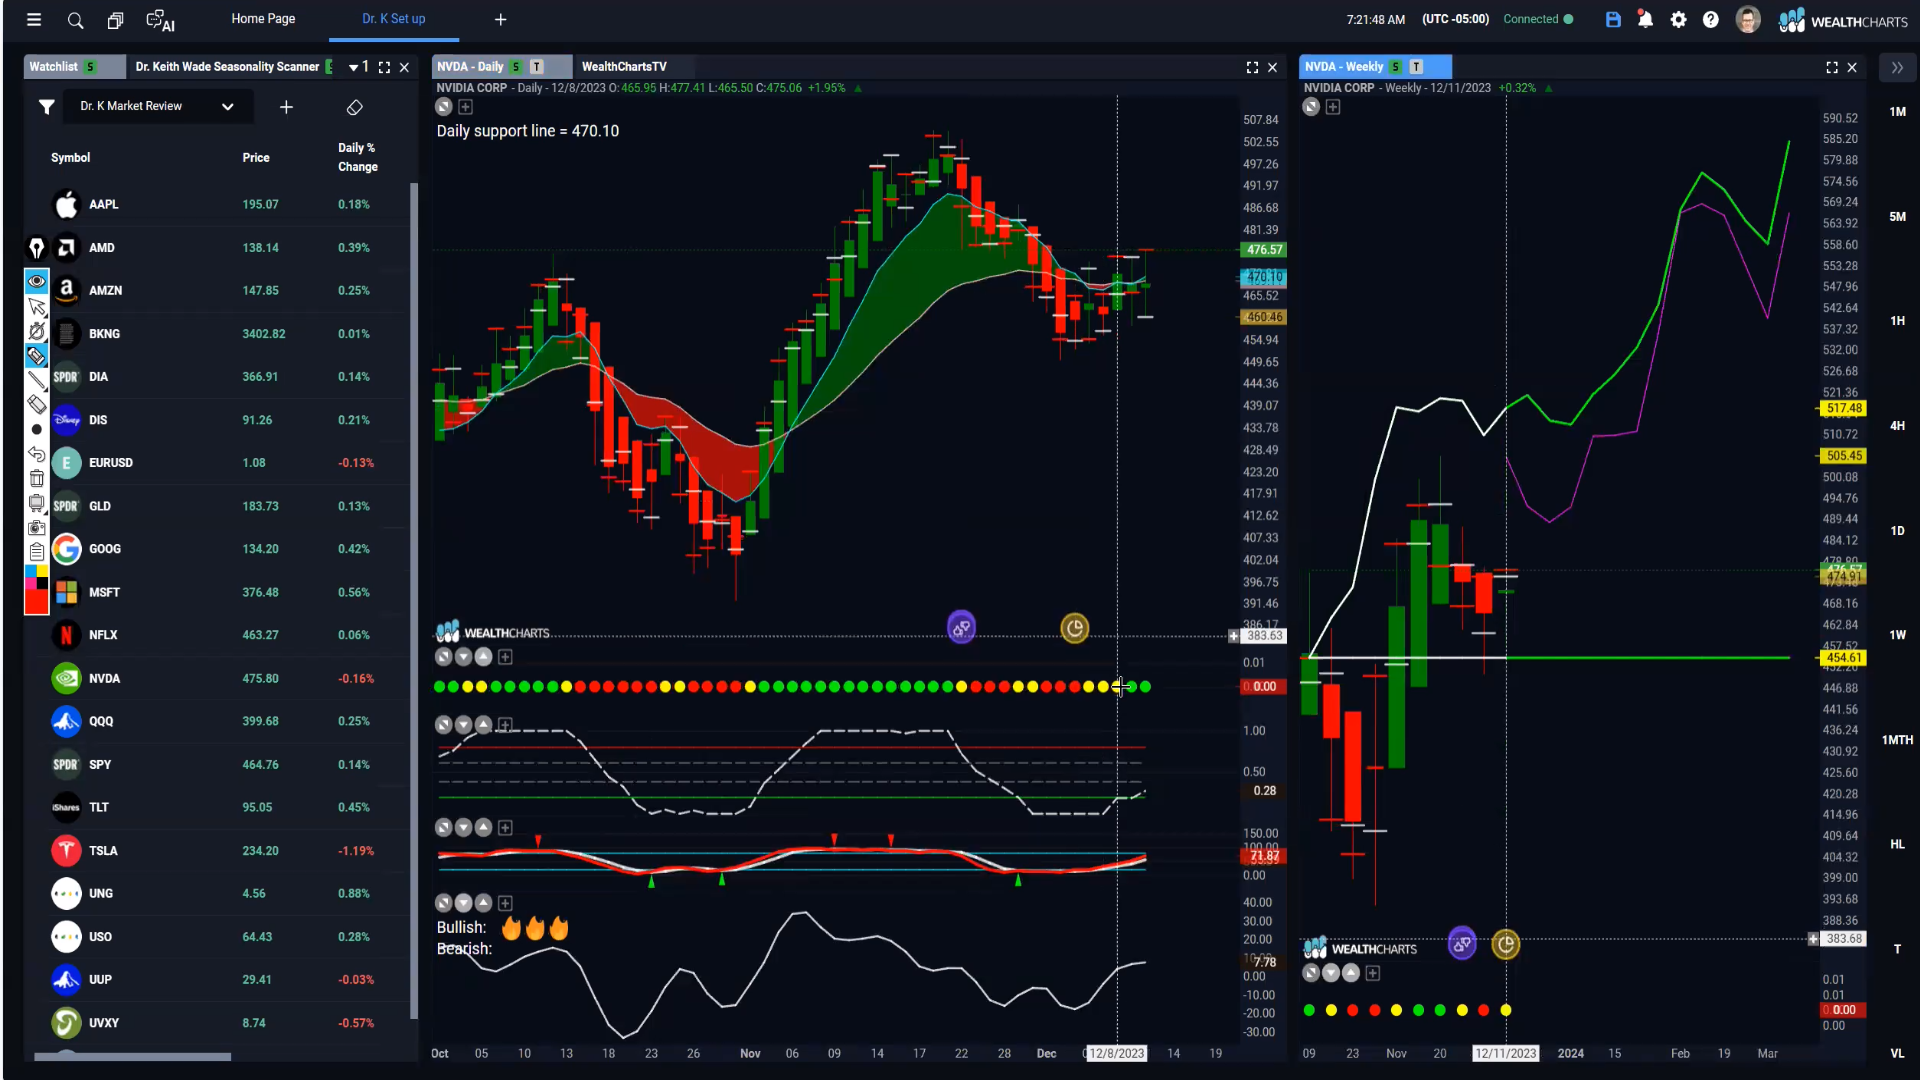Click the watchlist filter funnel icon
The height and width of the screenshot is (1080, 1920).
click(46, 107)
